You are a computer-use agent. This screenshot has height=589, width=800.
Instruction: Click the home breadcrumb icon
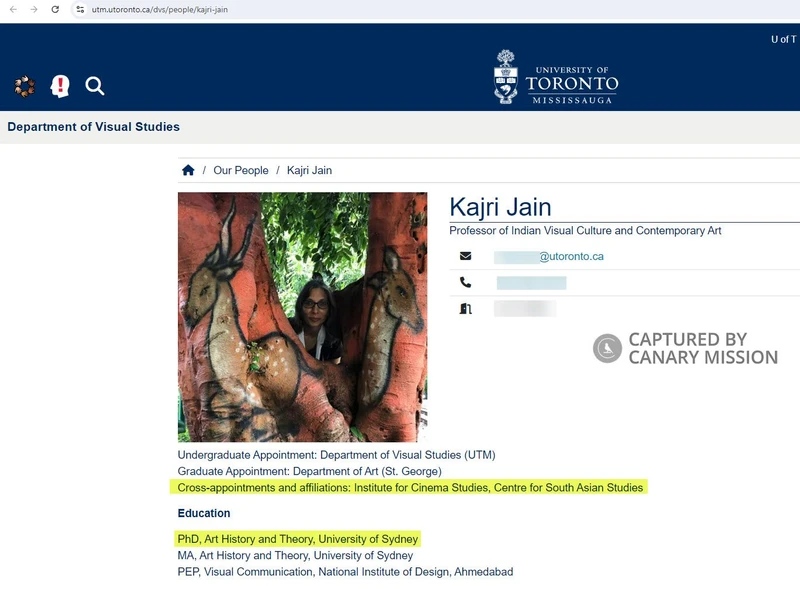188,170
